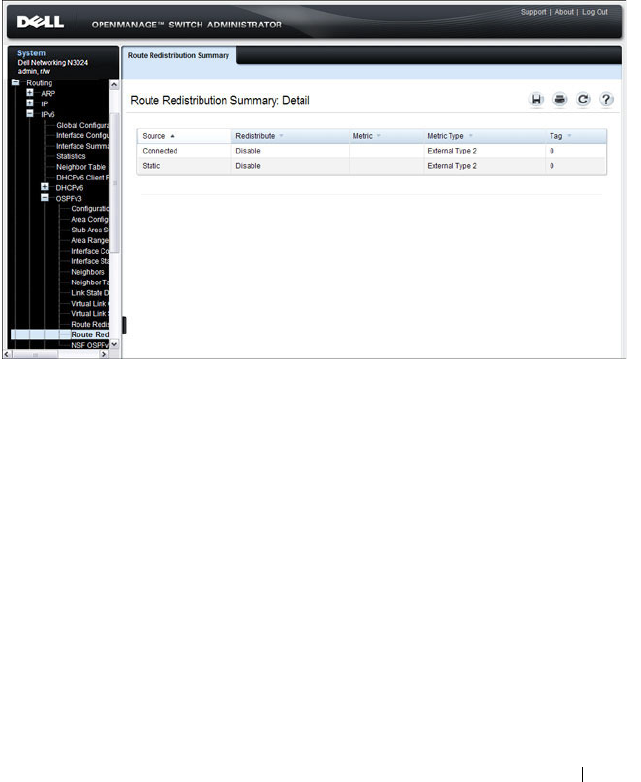Open the Neighbor Table tree item
The width and height of the screenshot is (641, 782).
tap(81, 167)
